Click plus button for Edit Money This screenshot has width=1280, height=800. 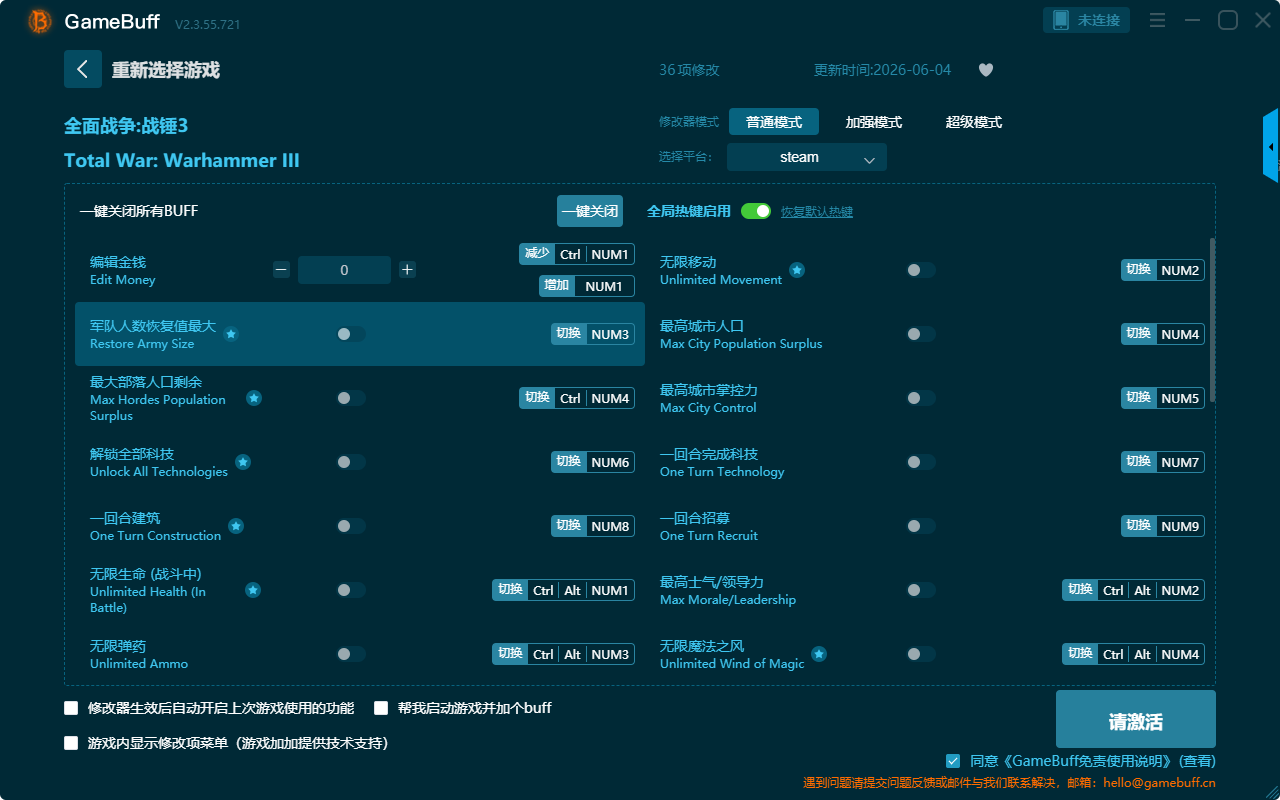click(407, 270)
